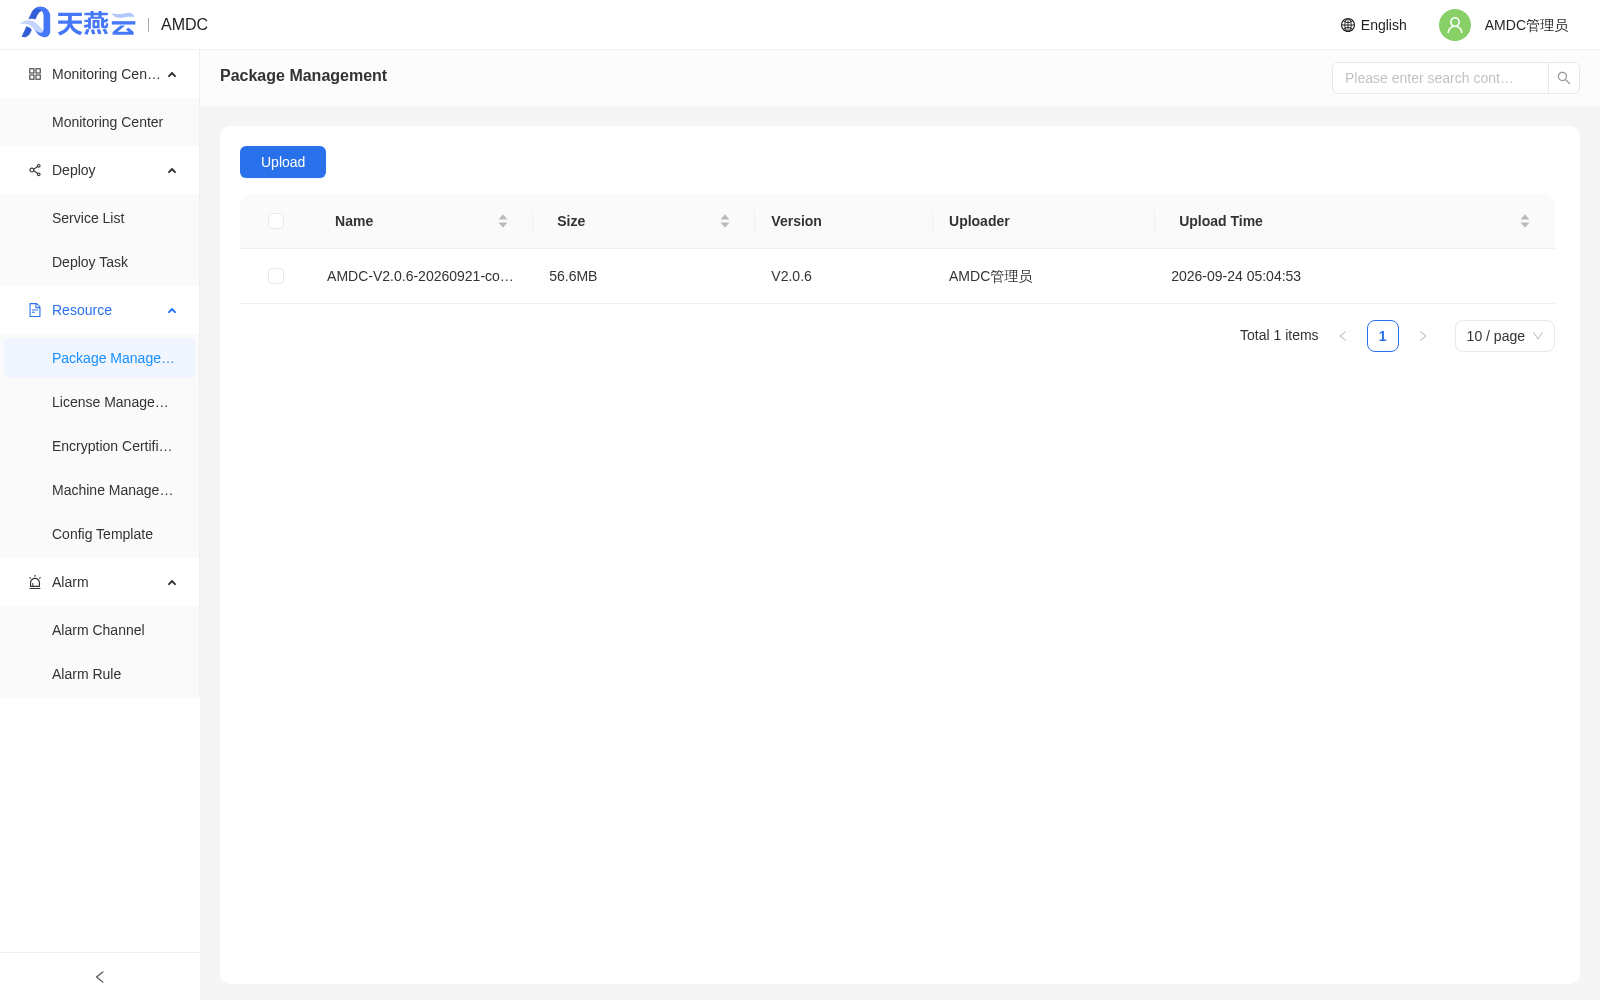Collapse the sidebar with the left arrow

100,977
